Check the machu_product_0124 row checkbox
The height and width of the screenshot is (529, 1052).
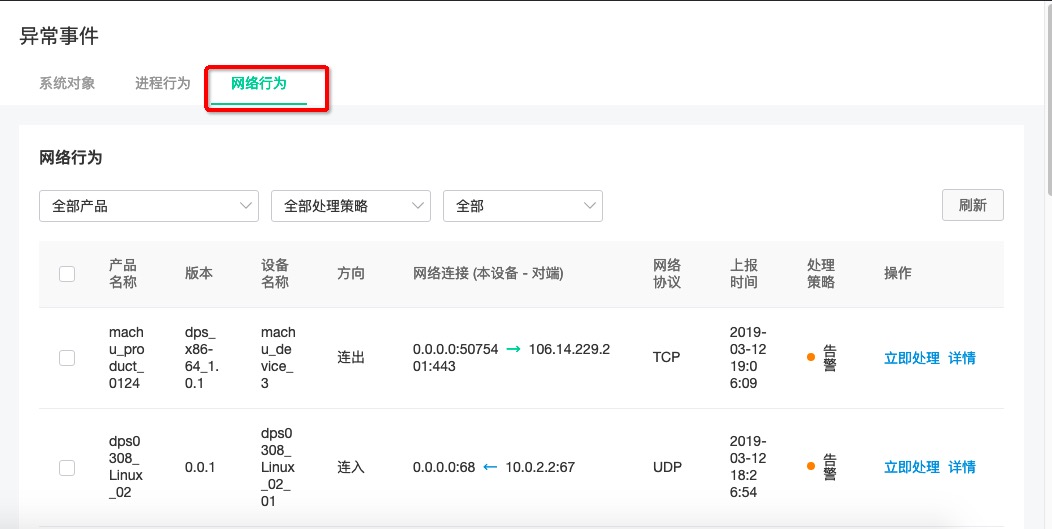(67, 358)
